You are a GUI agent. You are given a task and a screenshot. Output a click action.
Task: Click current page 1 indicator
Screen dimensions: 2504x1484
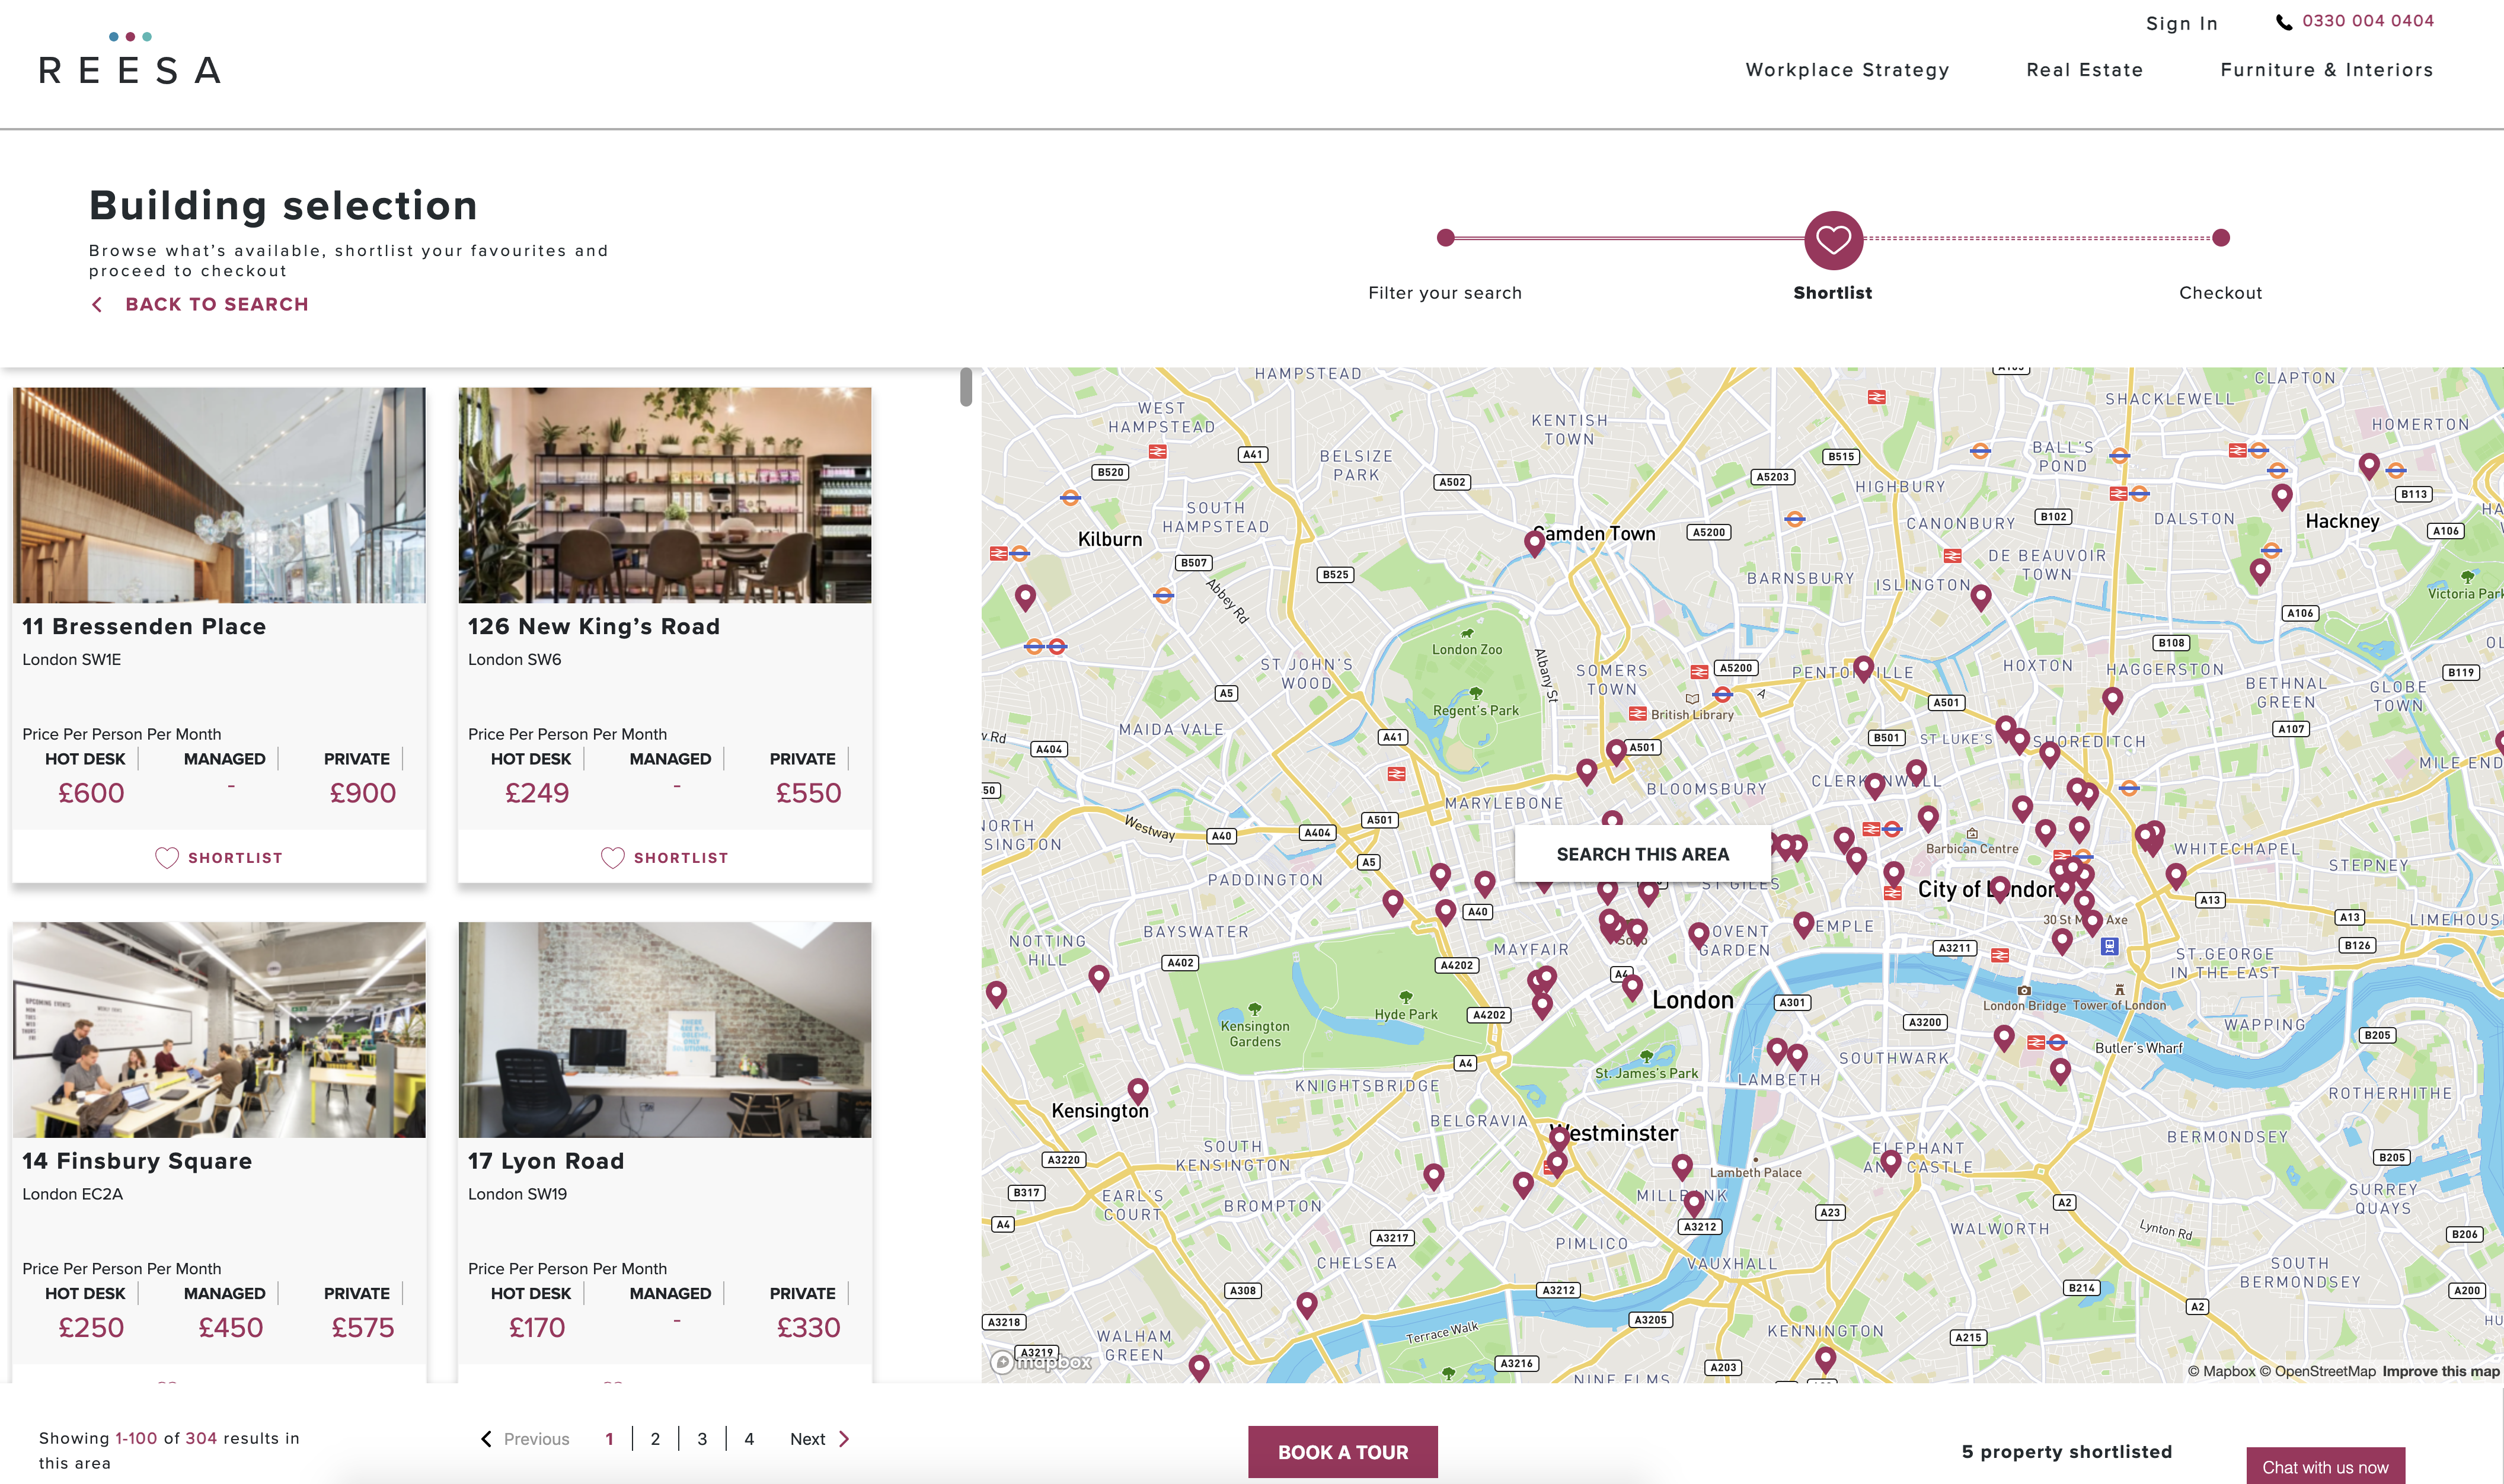tap(609, 1439)
